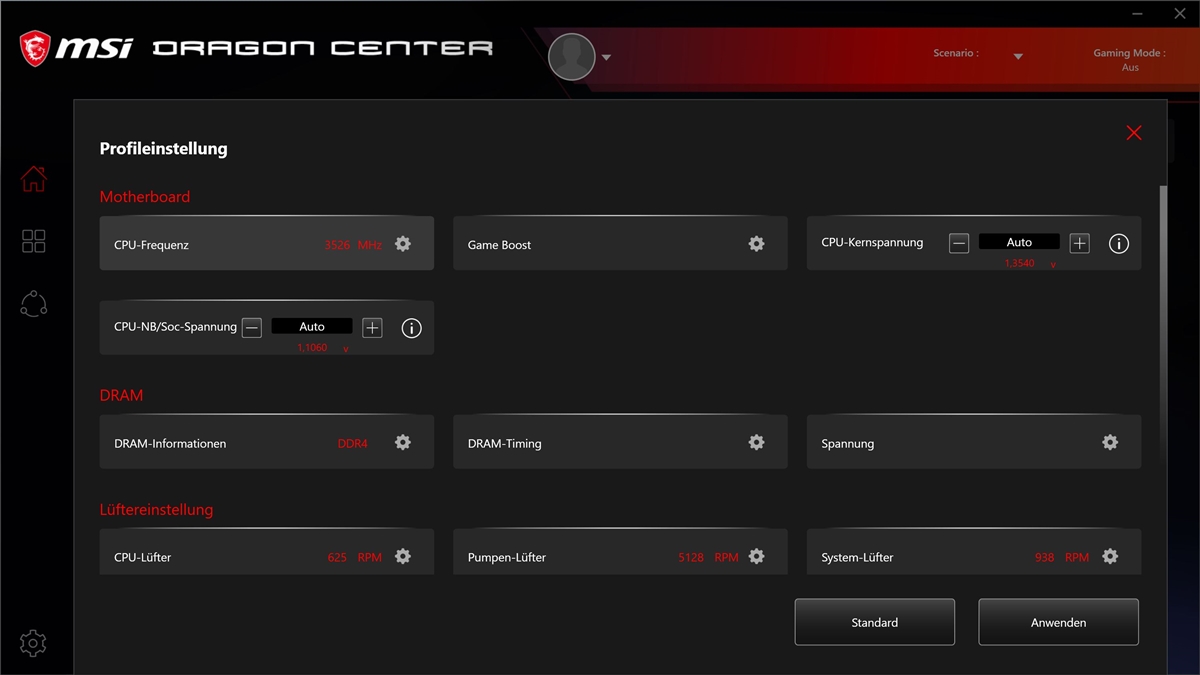Click the 1,1060 V SoC voltage reading
The image size is (1200, 675).
pos(323,348)
